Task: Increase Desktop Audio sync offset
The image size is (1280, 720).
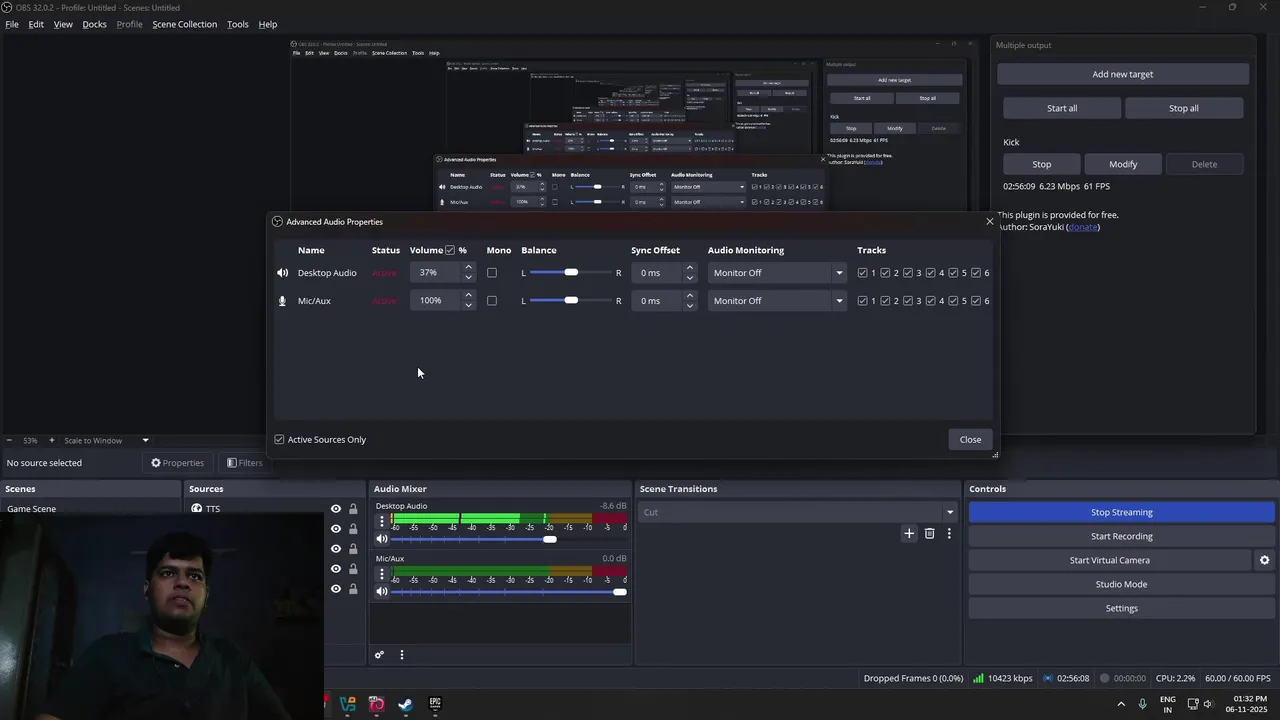Action: pos(689,268)
